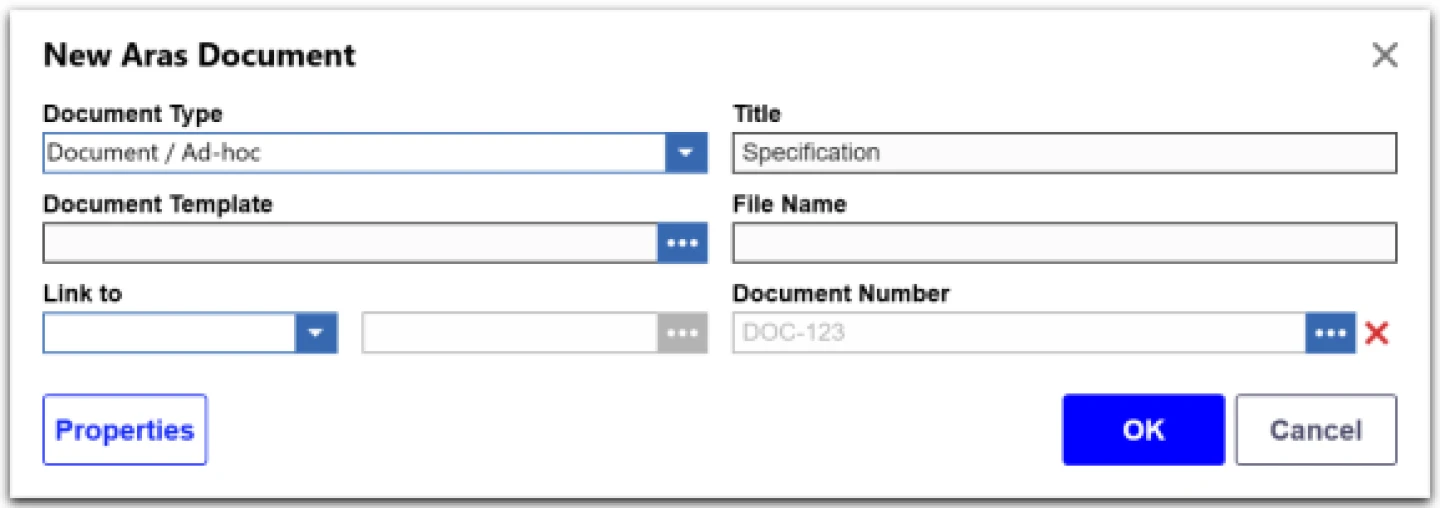1440x508 pixels.
Task: Click into the Title field containing Specification
Action: pyautogui.click(x=1065, y=153)
